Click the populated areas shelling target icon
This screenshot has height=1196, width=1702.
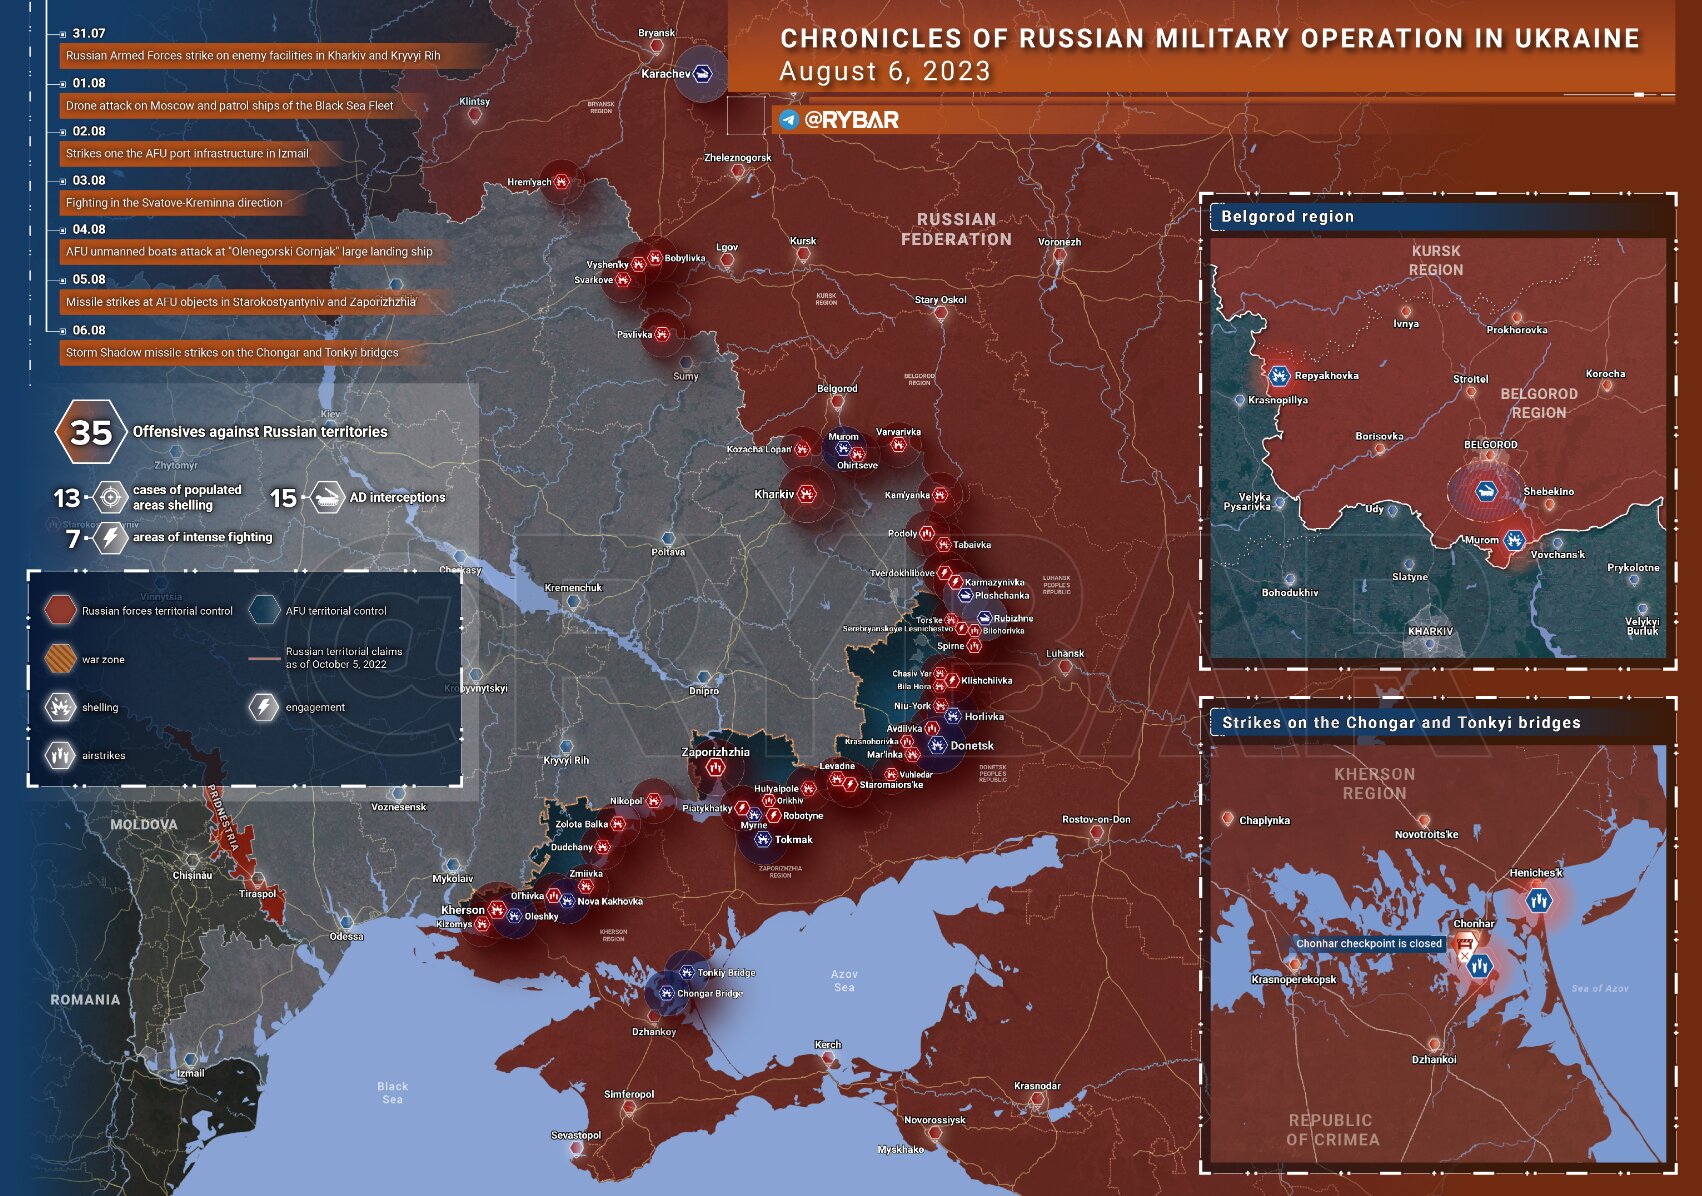click(x=110, y=497)
